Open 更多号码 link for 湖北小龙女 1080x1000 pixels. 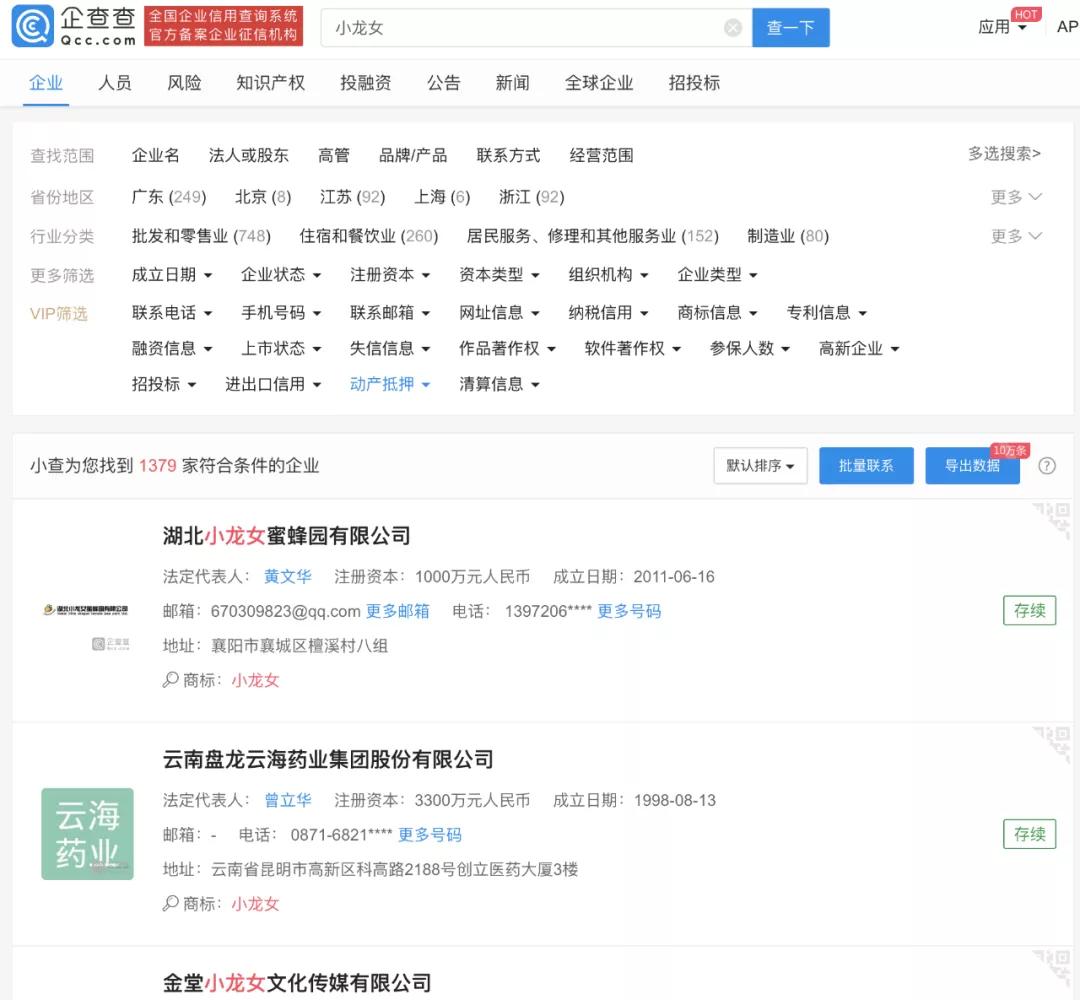[632, 611]
